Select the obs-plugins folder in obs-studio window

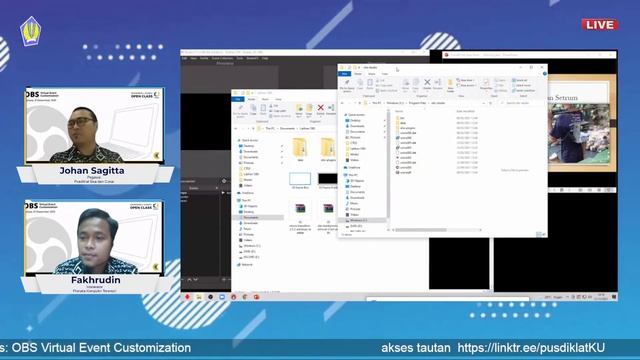pos(407,128)
